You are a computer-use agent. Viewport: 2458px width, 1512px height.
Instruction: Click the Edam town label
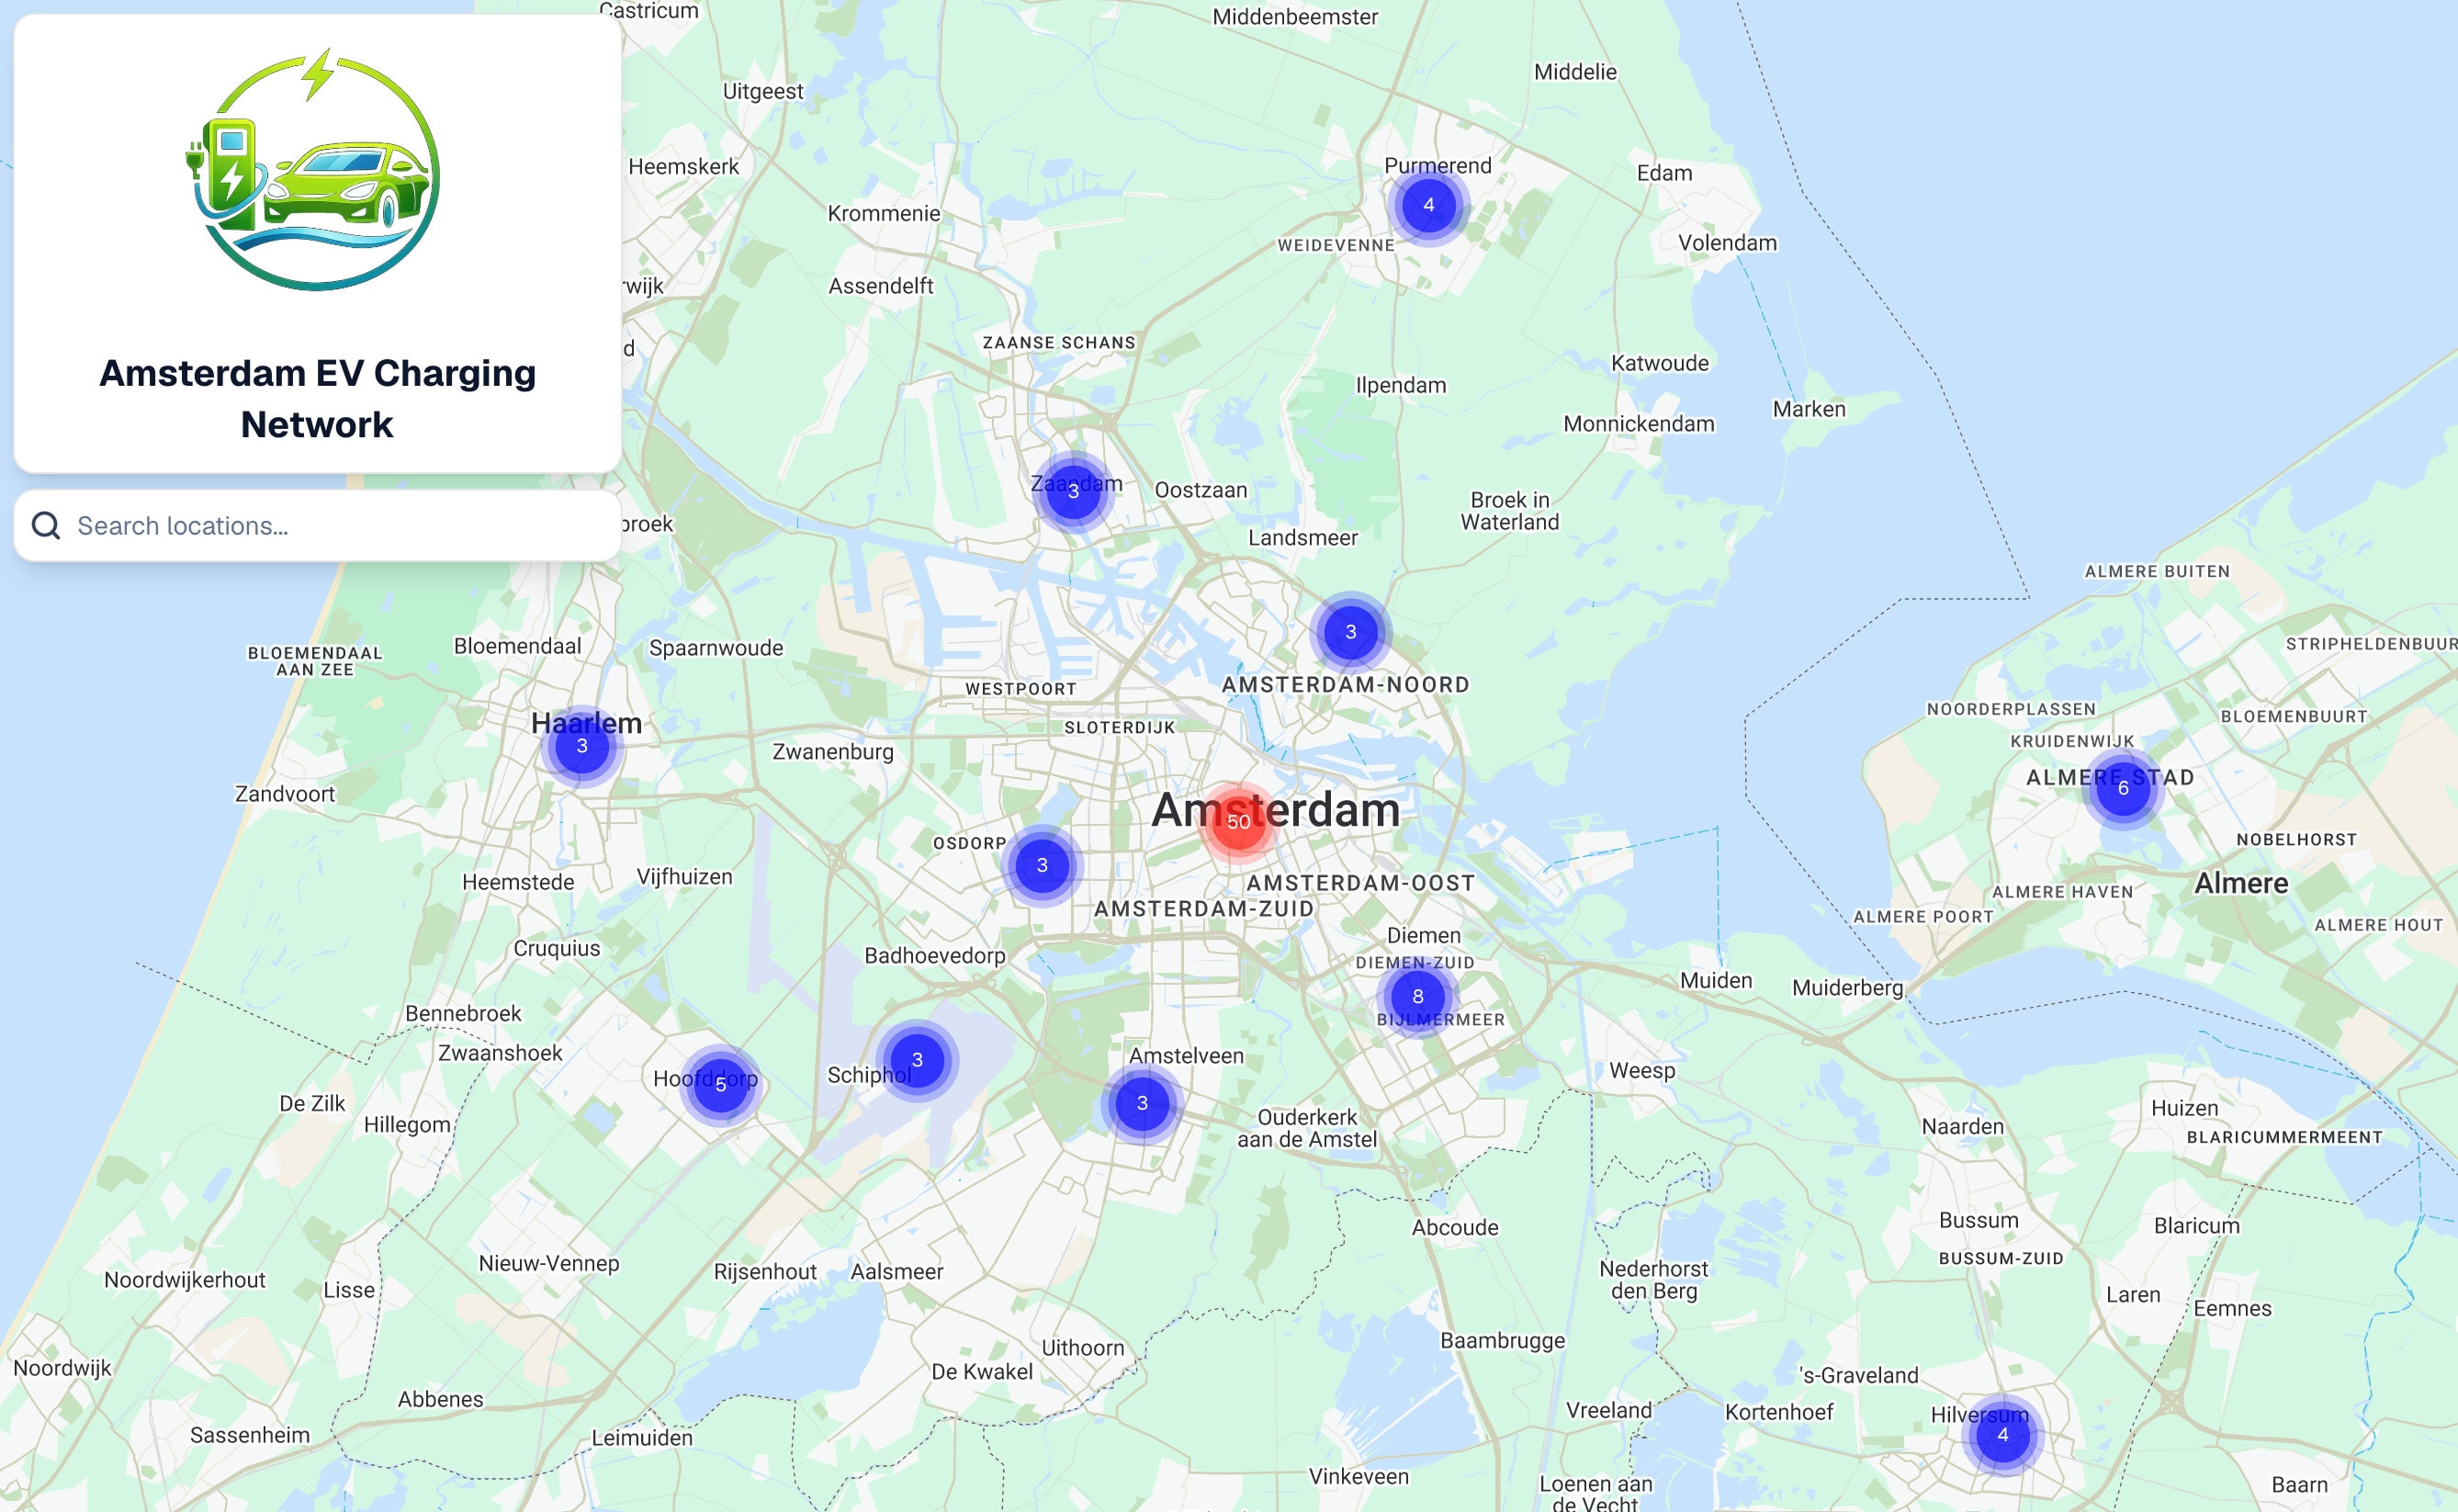1664,173
